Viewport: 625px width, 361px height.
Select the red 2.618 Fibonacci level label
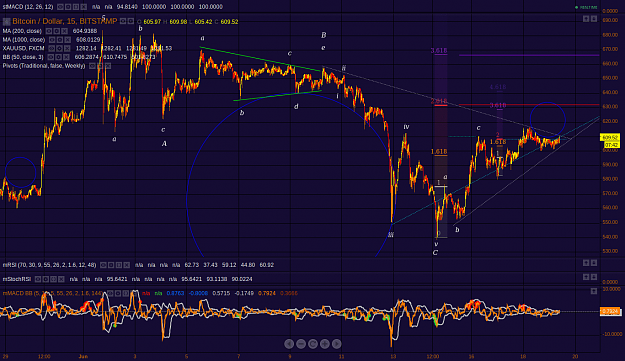click(x=439, y=101)
